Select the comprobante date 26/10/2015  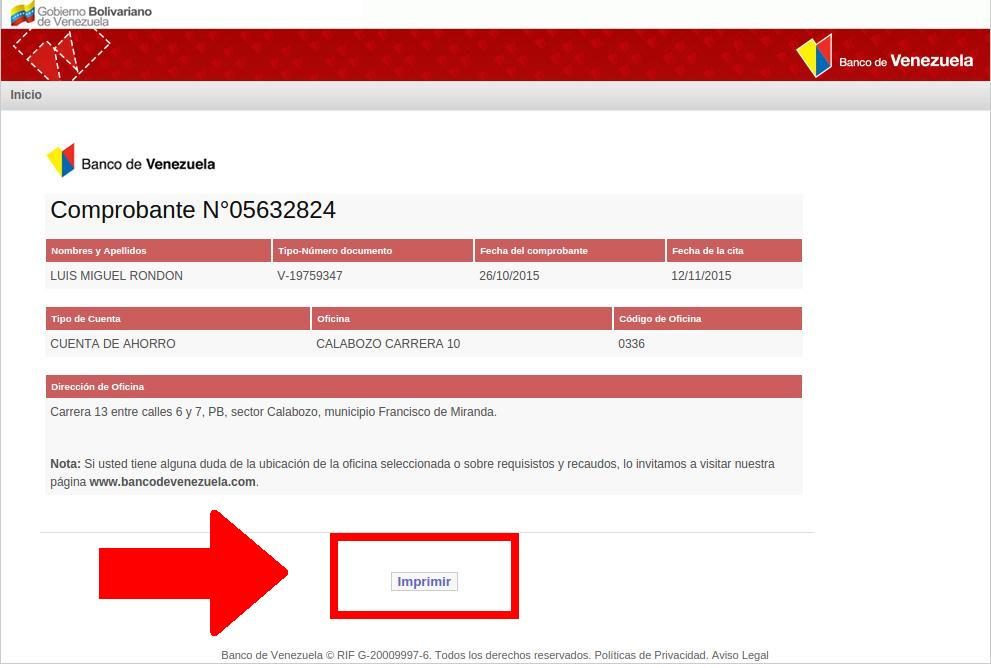coord(509,276)
